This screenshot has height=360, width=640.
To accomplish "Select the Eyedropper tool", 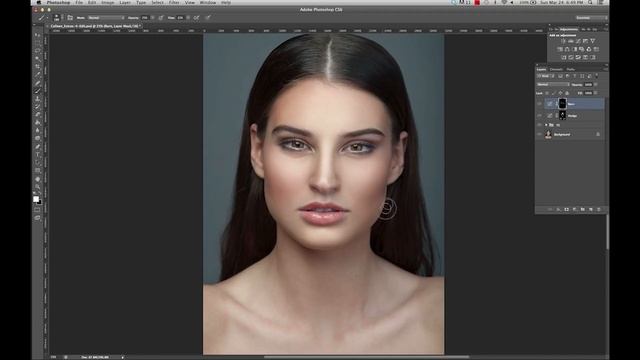I will tap(38, 75).
